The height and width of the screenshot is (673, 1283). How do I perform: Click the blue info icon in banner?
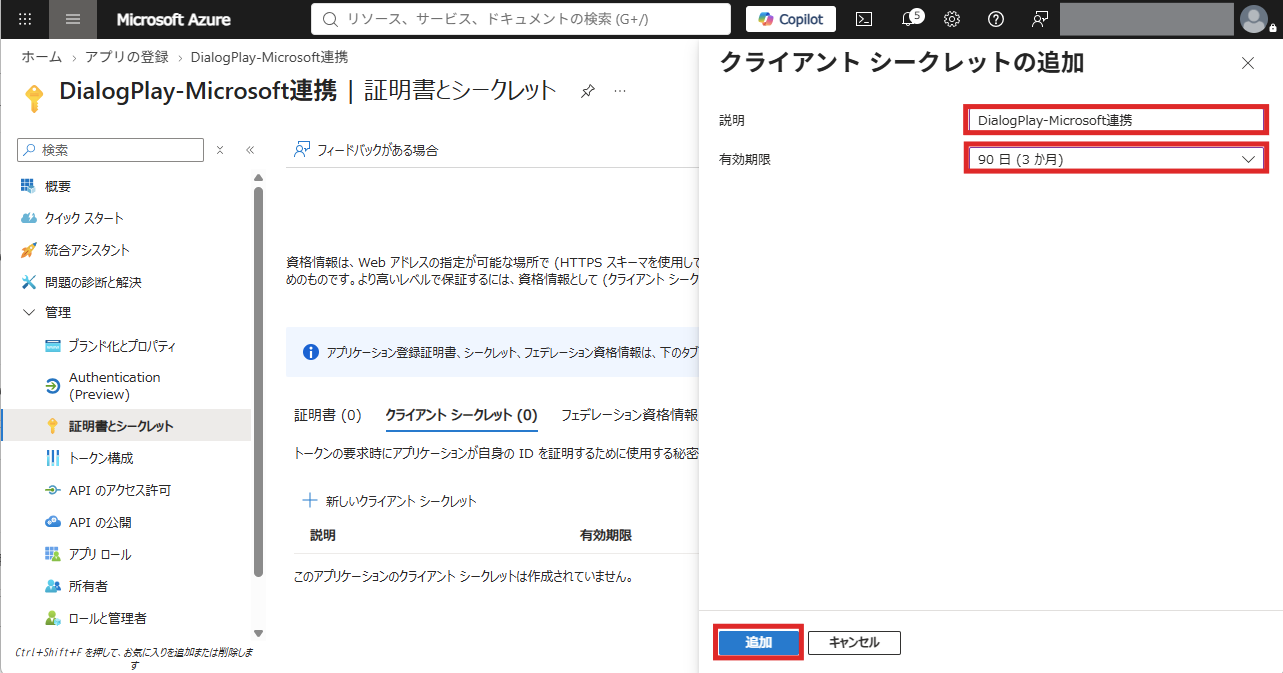tap(310, 352)
